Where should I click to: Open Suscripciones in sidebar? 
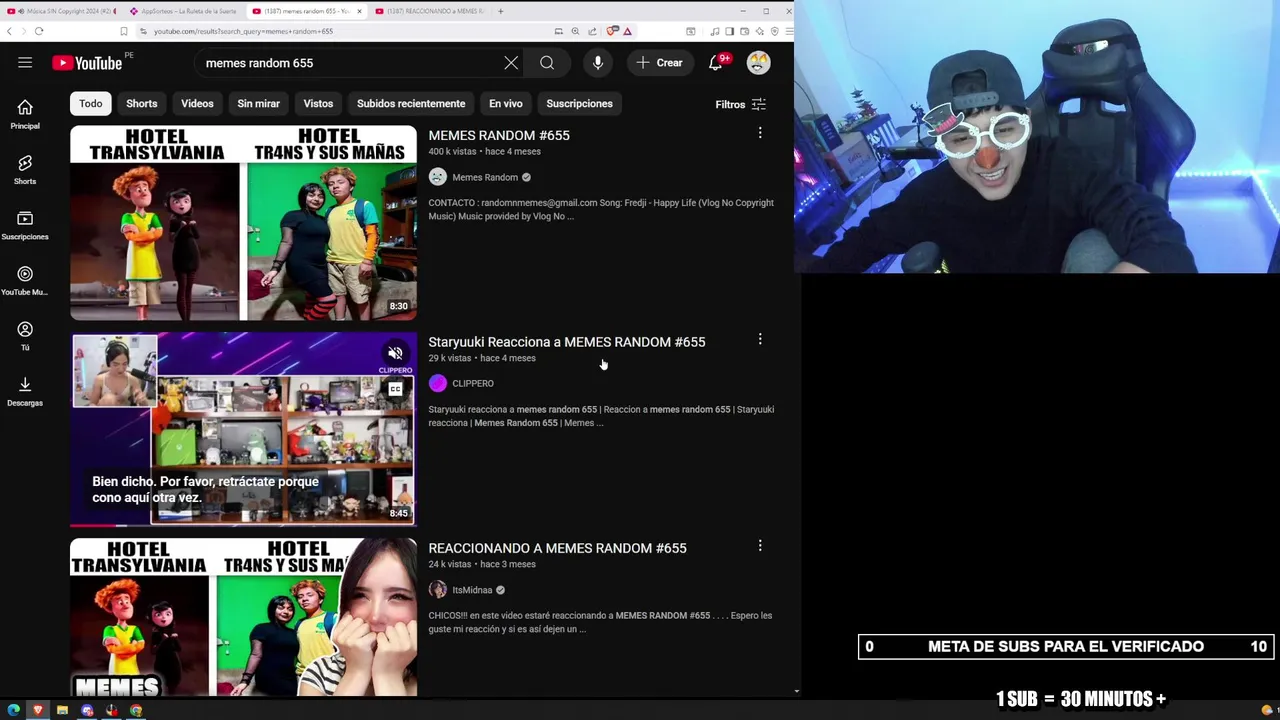(25, 226)
